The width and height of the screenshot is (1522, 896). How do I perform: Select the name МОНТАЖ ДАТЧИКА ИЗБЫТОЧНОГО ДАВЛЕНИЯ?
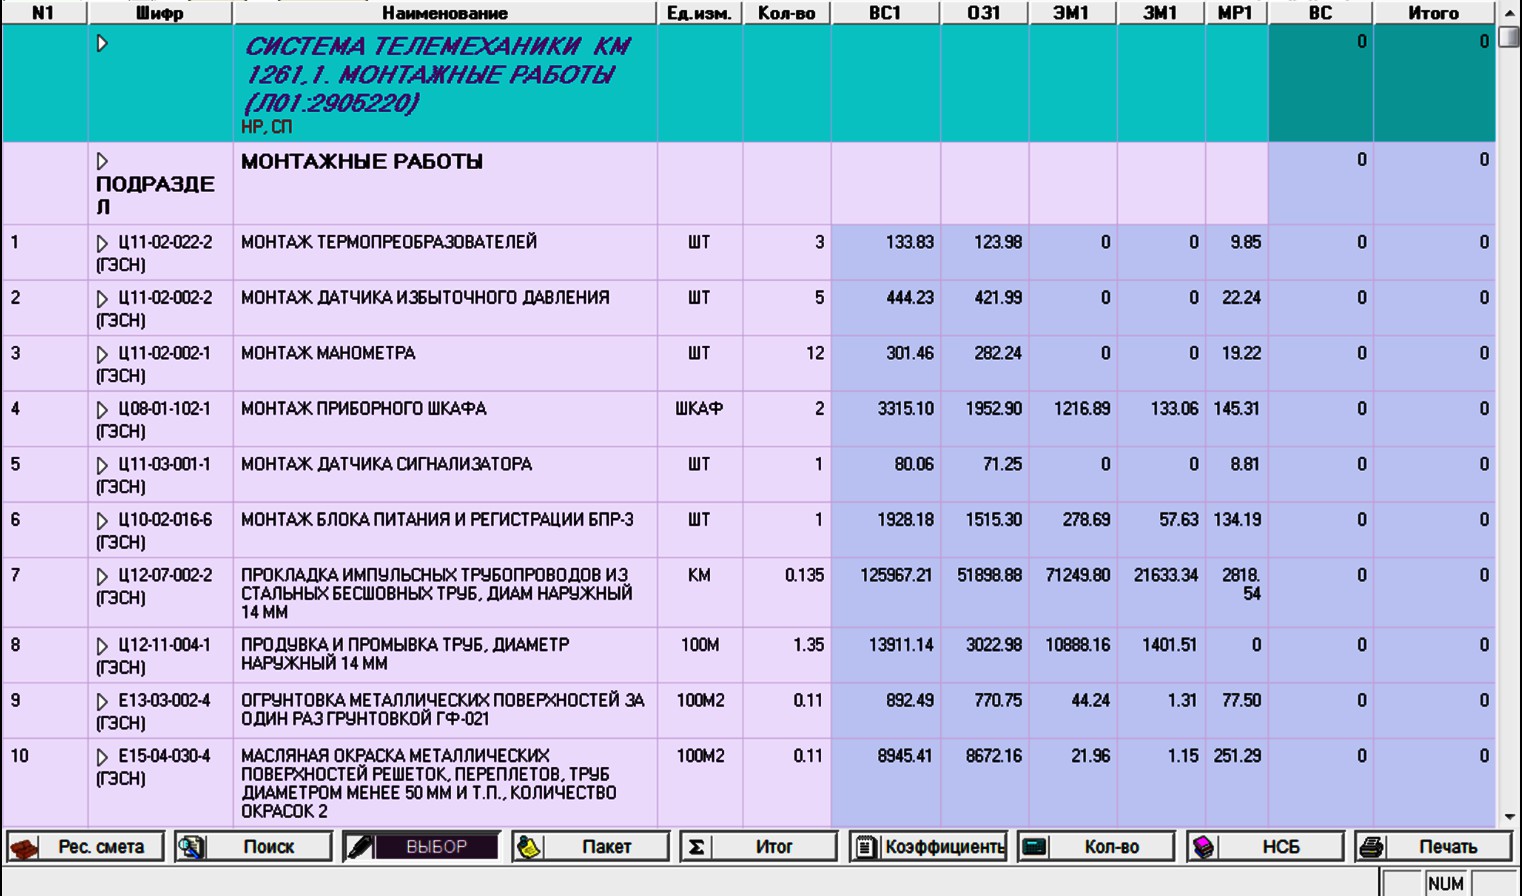(425, 297)
